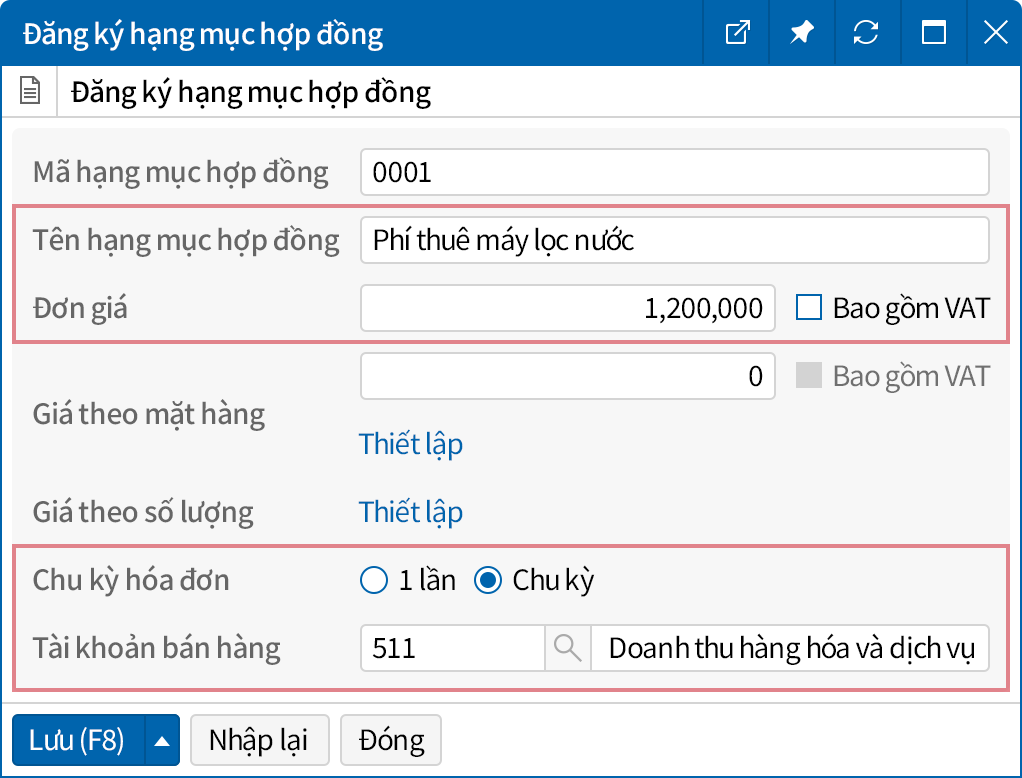This screenshot has width=1022, height=778.
Task: Select the "Chu kỳ" radio button
Action: coord(488,580)
